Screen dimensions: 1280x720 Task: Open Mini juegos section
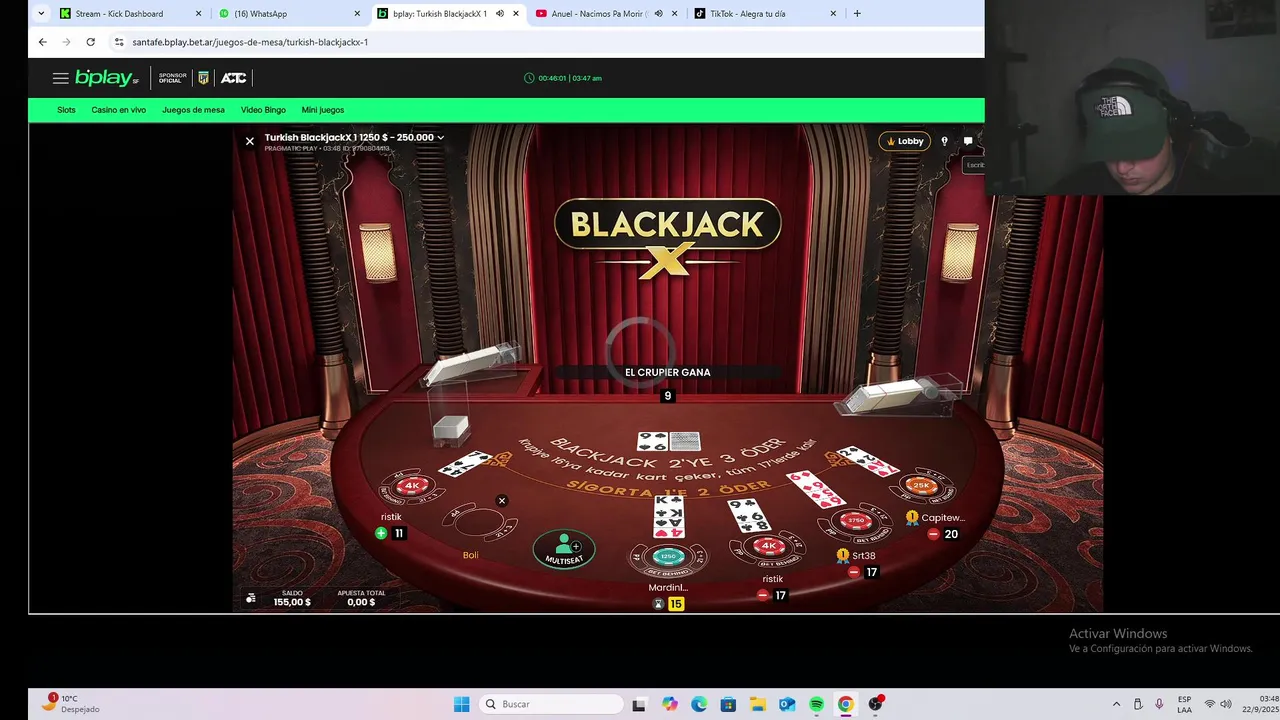pyautogui.click(x=323, y=110)
